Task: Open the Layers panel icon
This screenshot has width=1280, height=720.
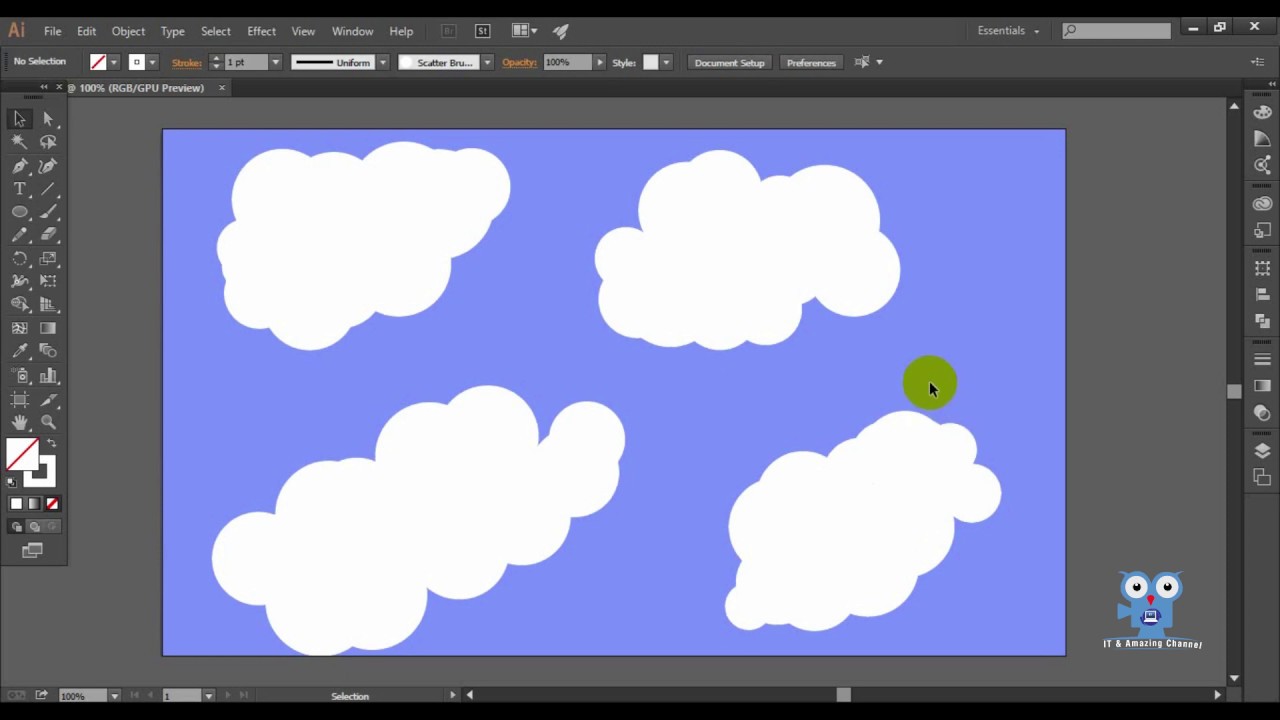Action: [1262, 451]
